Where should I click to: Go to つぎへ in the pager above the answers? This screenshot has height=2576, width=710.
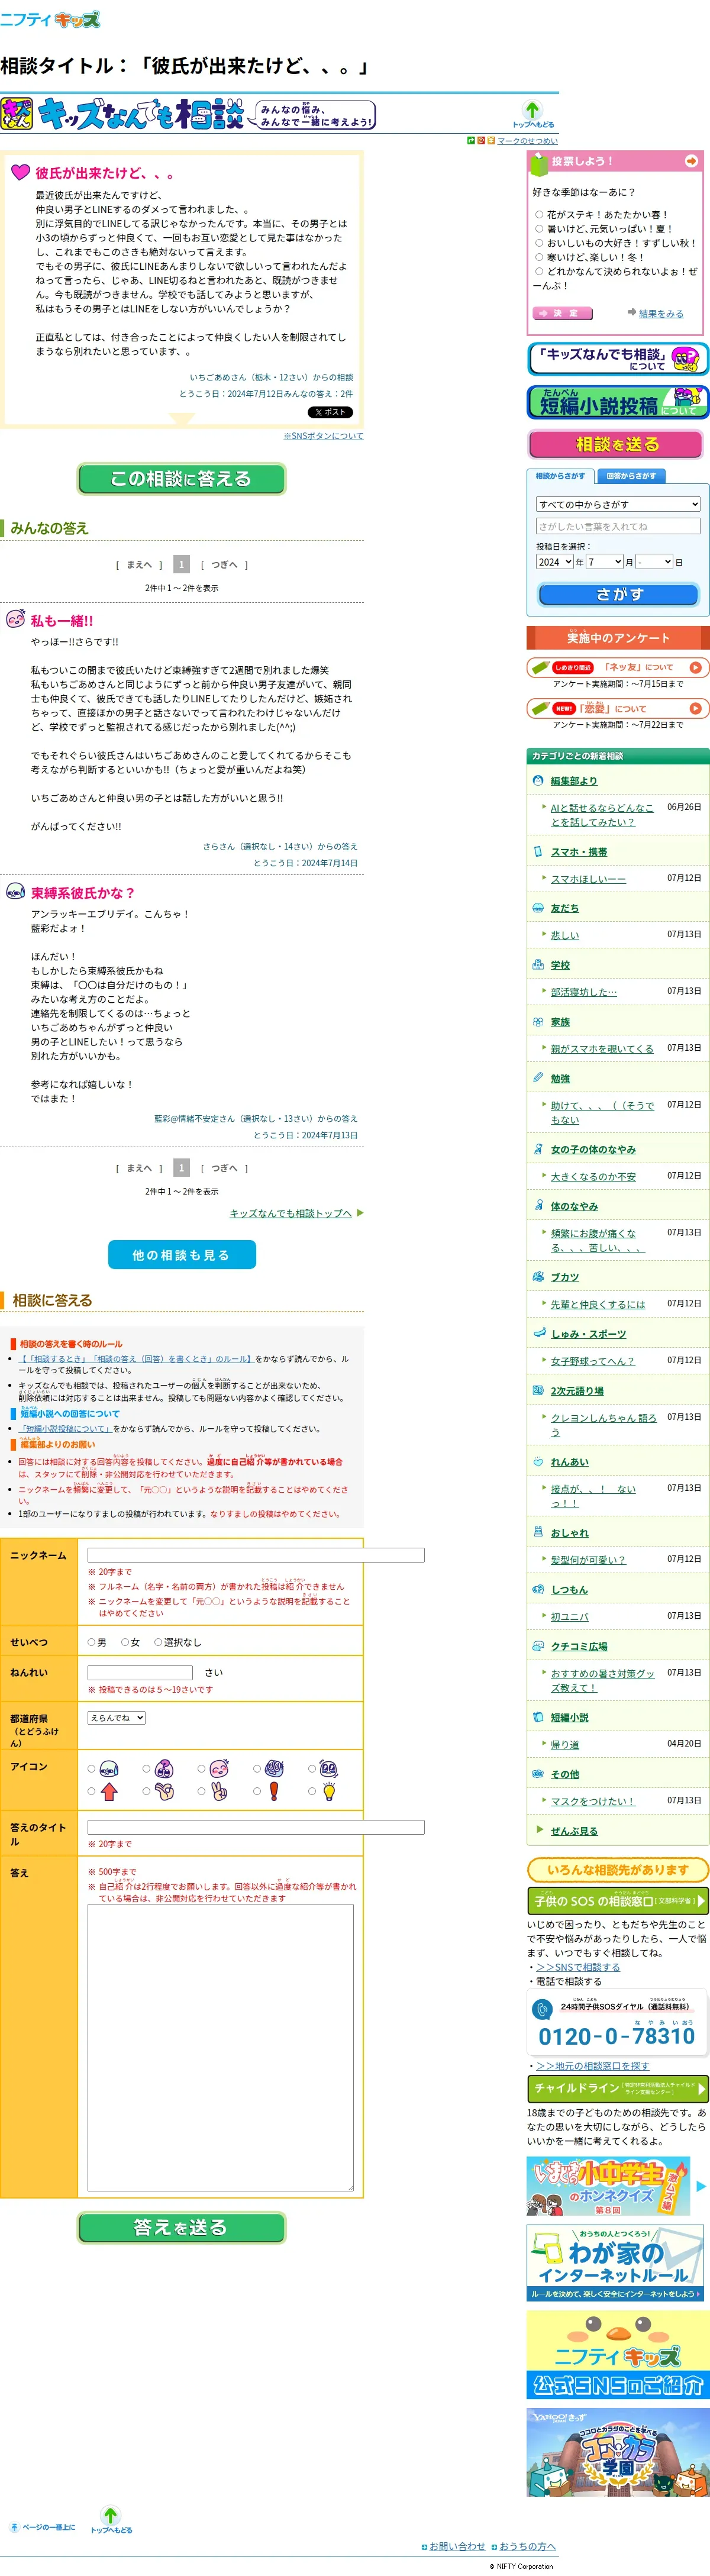point(224,564)
